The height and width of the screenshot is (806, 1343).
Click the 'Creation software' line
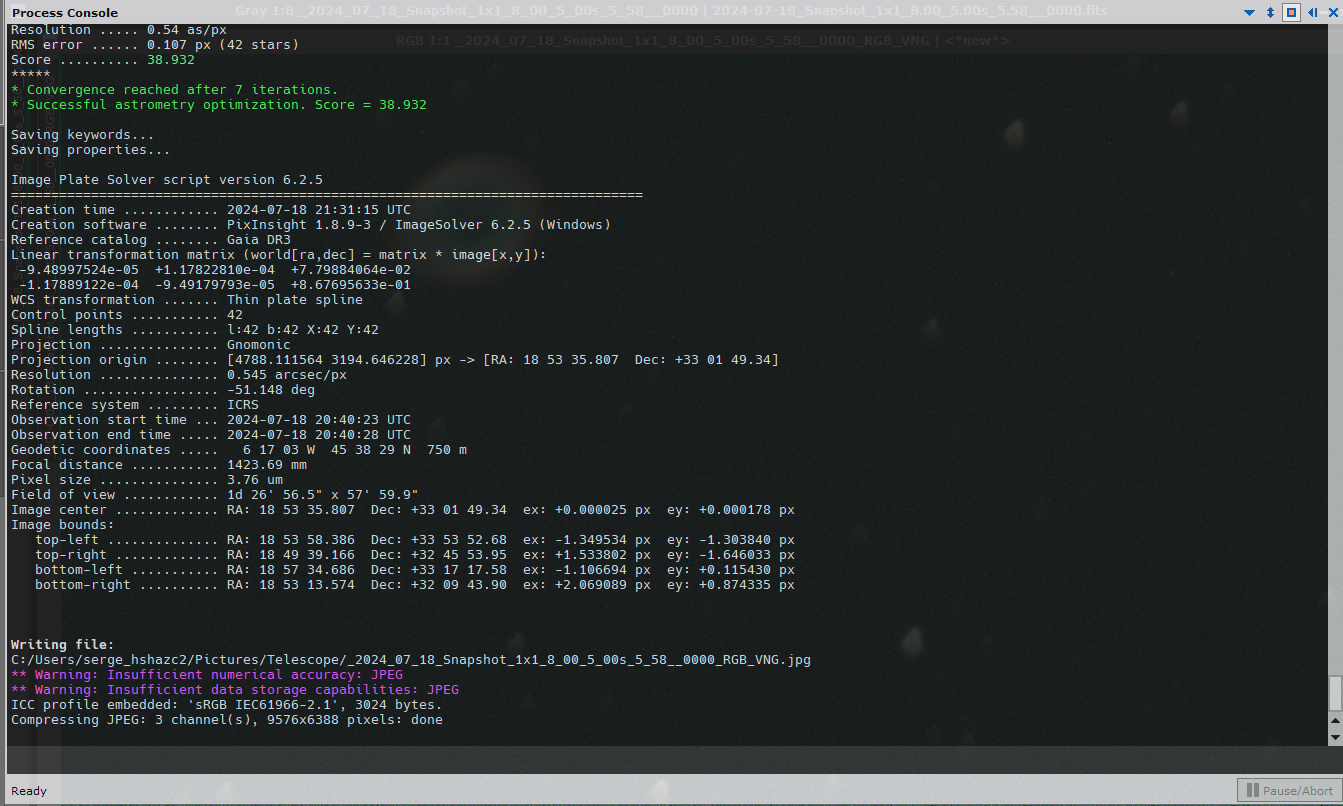pyautogui.click(x=311, y=225)
